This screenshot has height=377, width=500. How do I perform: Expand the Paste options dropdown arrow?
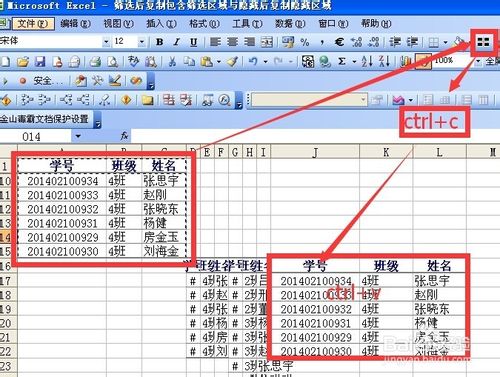tap(219, 62)
